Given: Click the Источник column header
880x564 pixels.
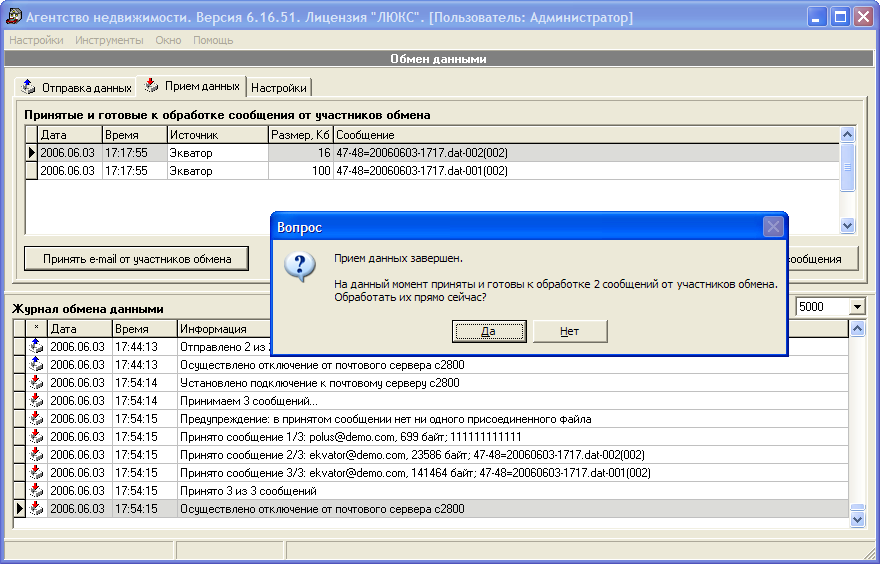Looking at the screenshot, I should tap(218, 135).
